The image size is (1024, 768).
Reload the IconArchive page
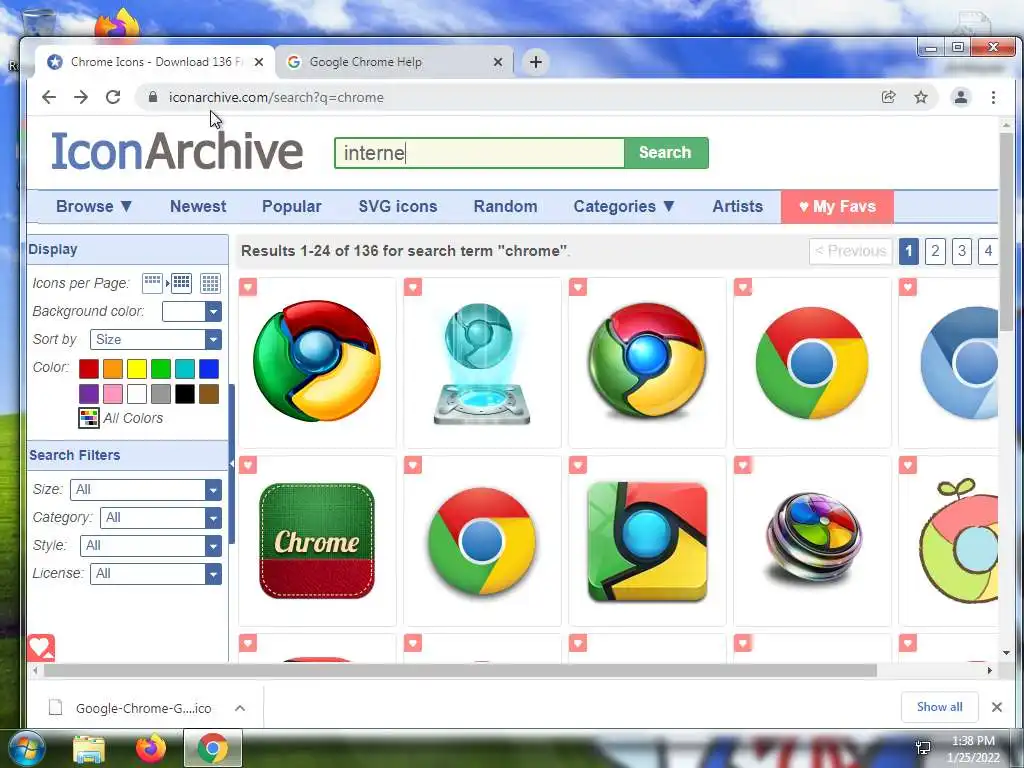113,97
